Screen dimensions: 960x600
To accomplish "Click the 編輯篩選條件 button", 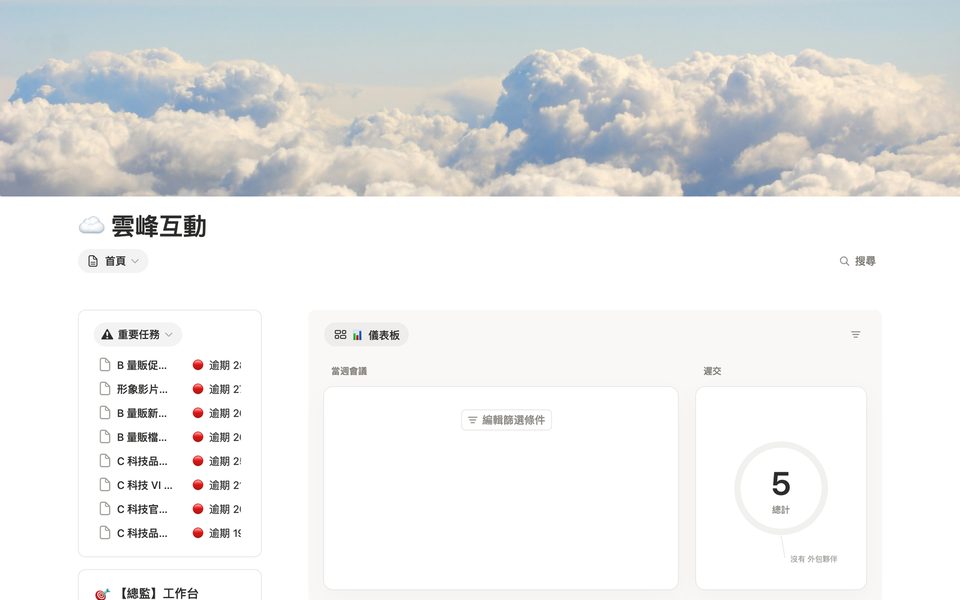I will click(506, 420).
